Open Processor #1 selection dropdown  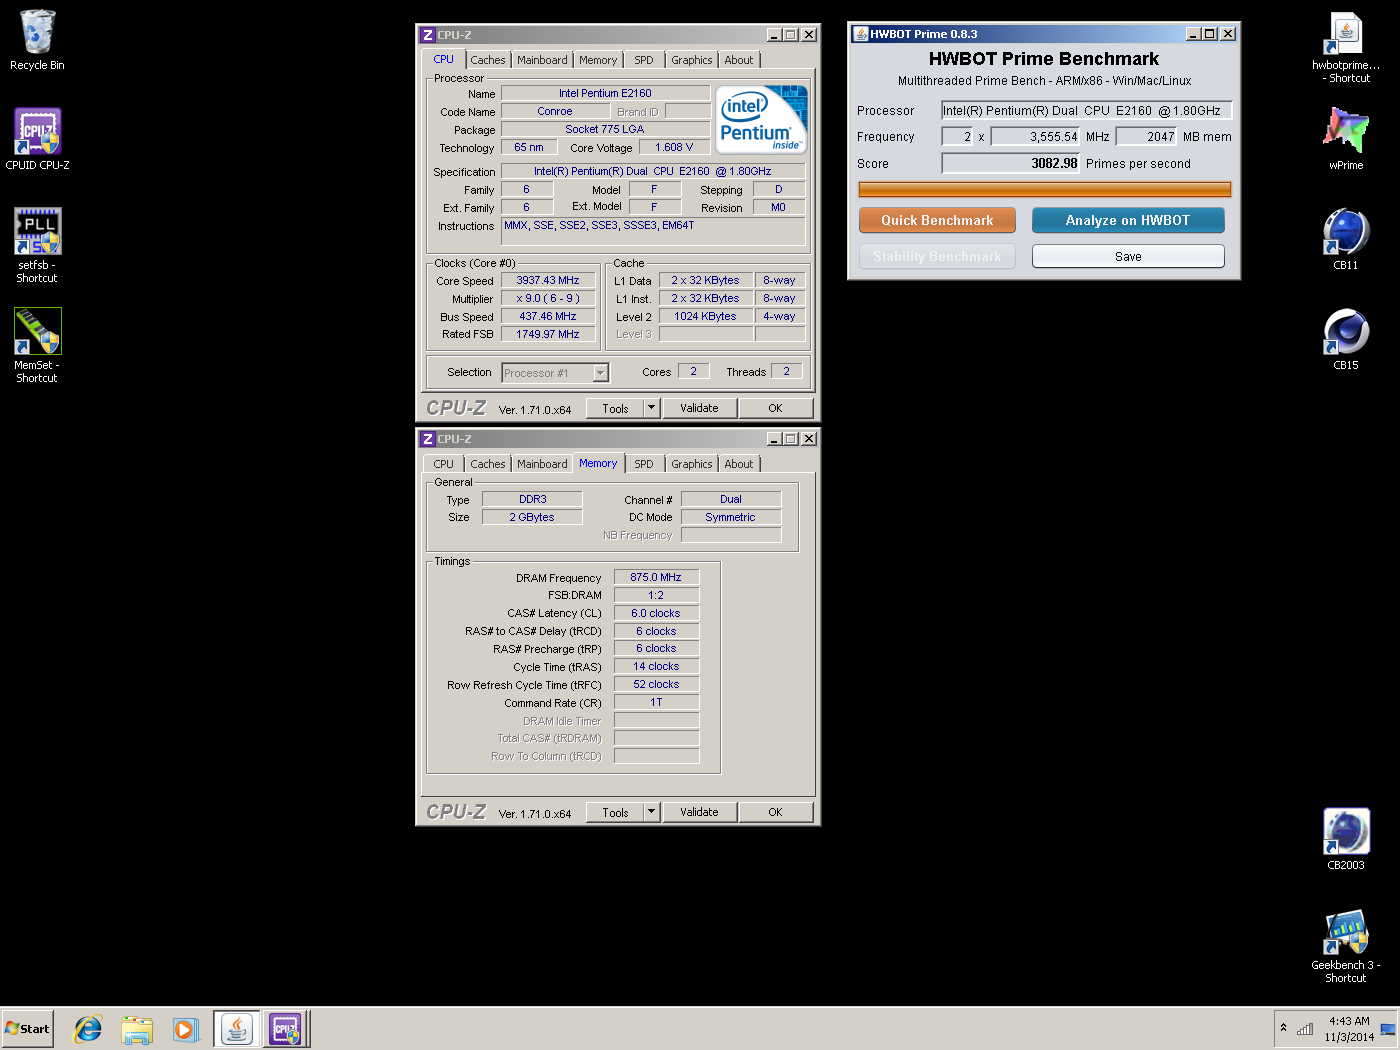coord(555,373)
